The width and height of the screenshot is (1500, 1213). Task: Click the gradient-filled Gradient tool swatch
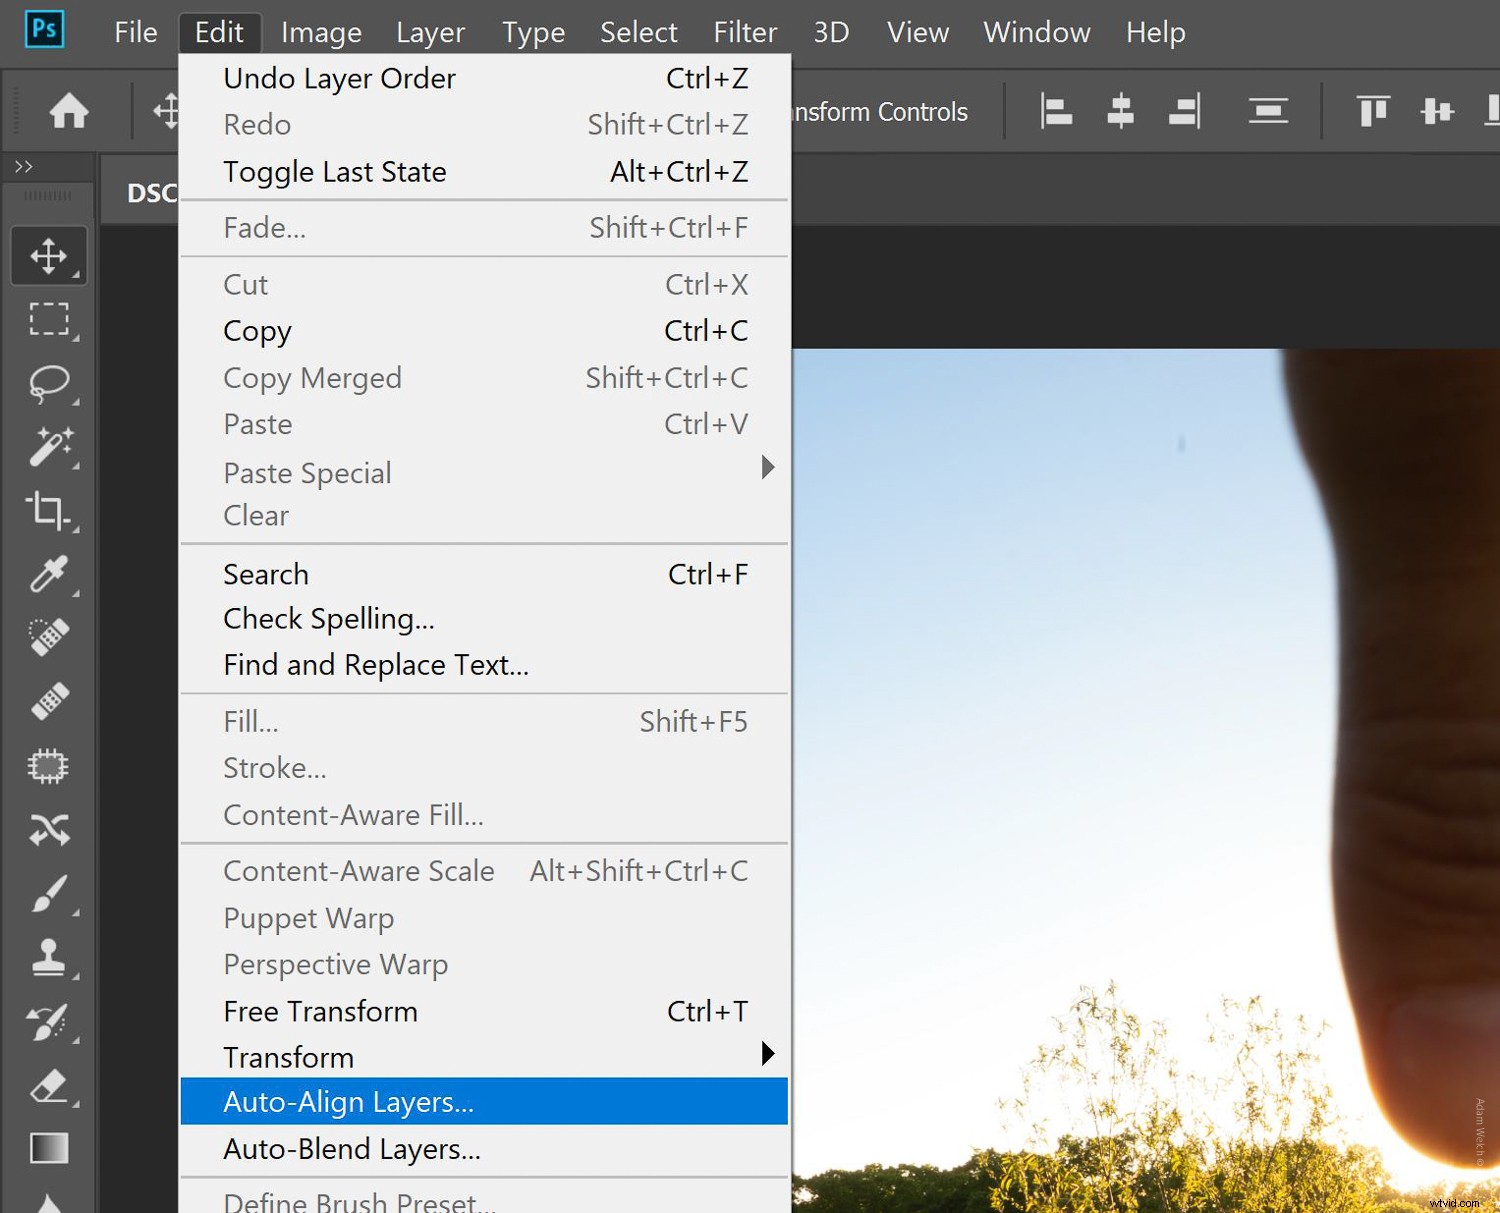(x=49, y=1148)
